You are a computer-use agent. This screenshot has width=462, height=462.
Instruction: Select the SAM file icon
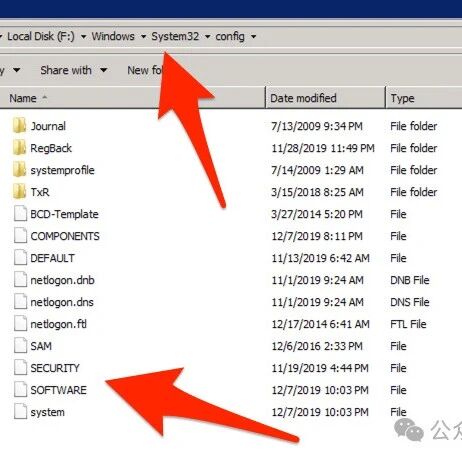pyautogui.click(x=20, y=346)
